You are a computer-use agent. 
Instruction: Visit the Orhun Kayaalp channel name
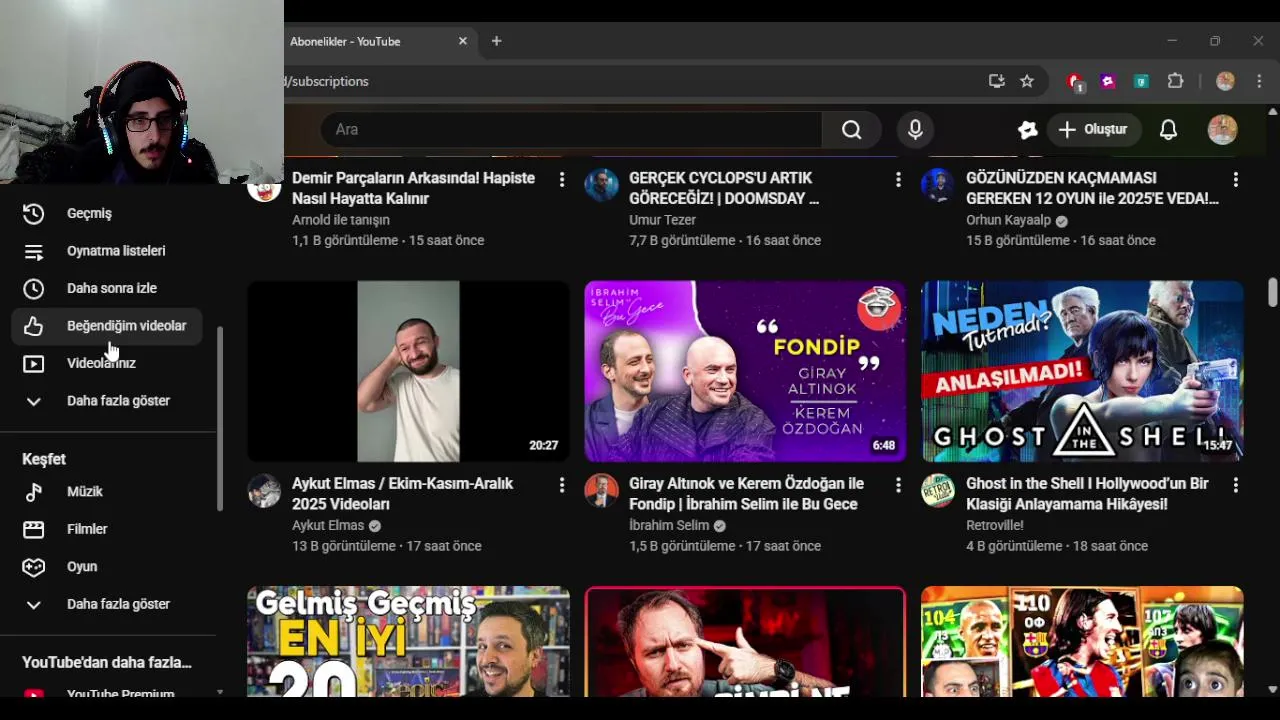point(1008,220)
